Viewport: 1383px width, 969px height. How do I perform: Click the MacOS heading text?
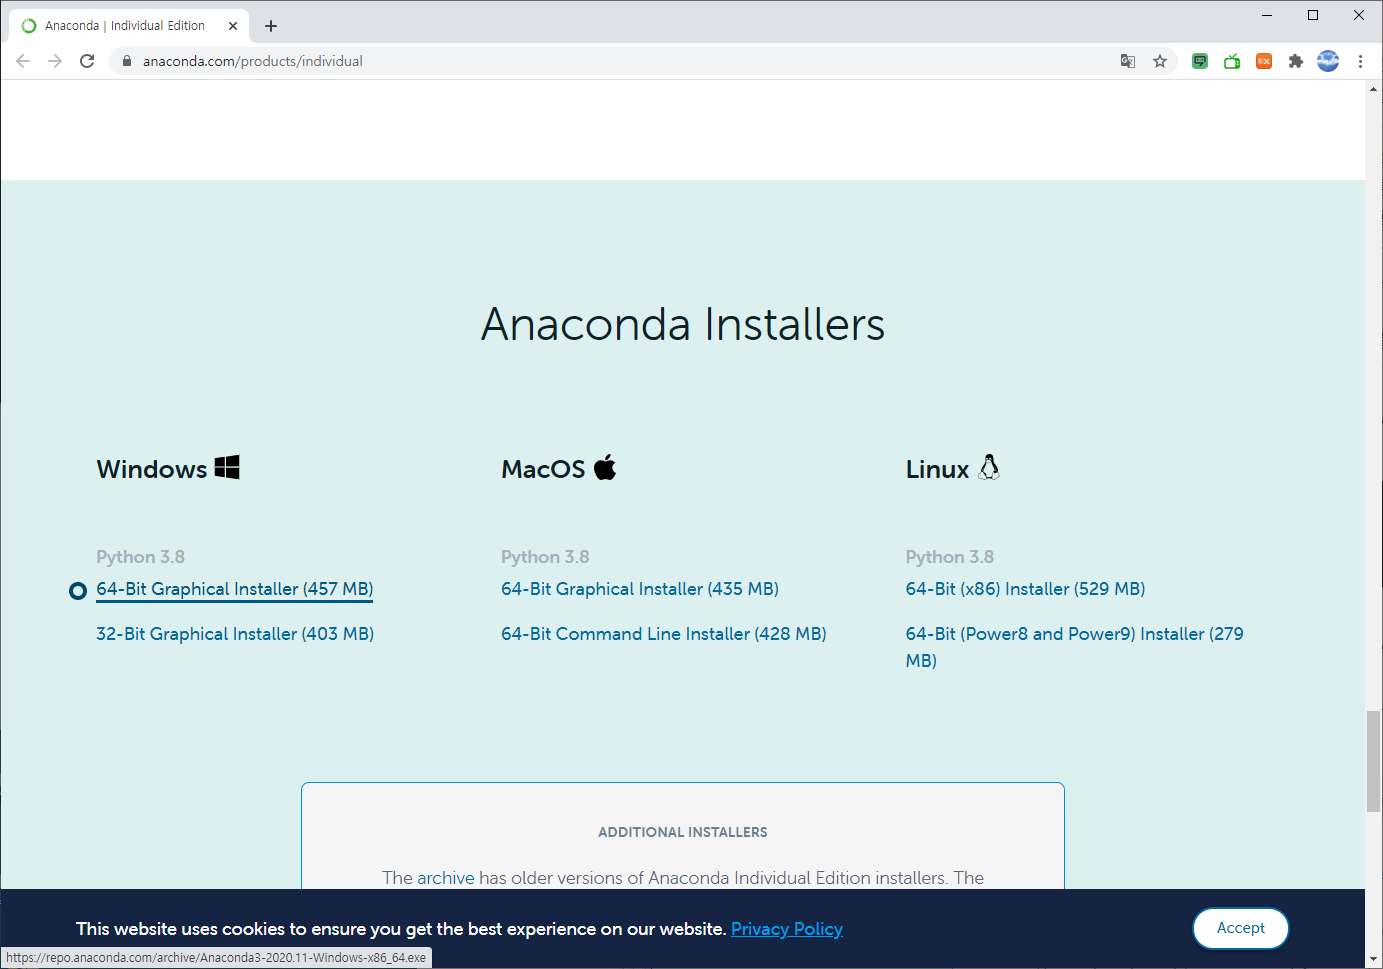pos(543,469)
